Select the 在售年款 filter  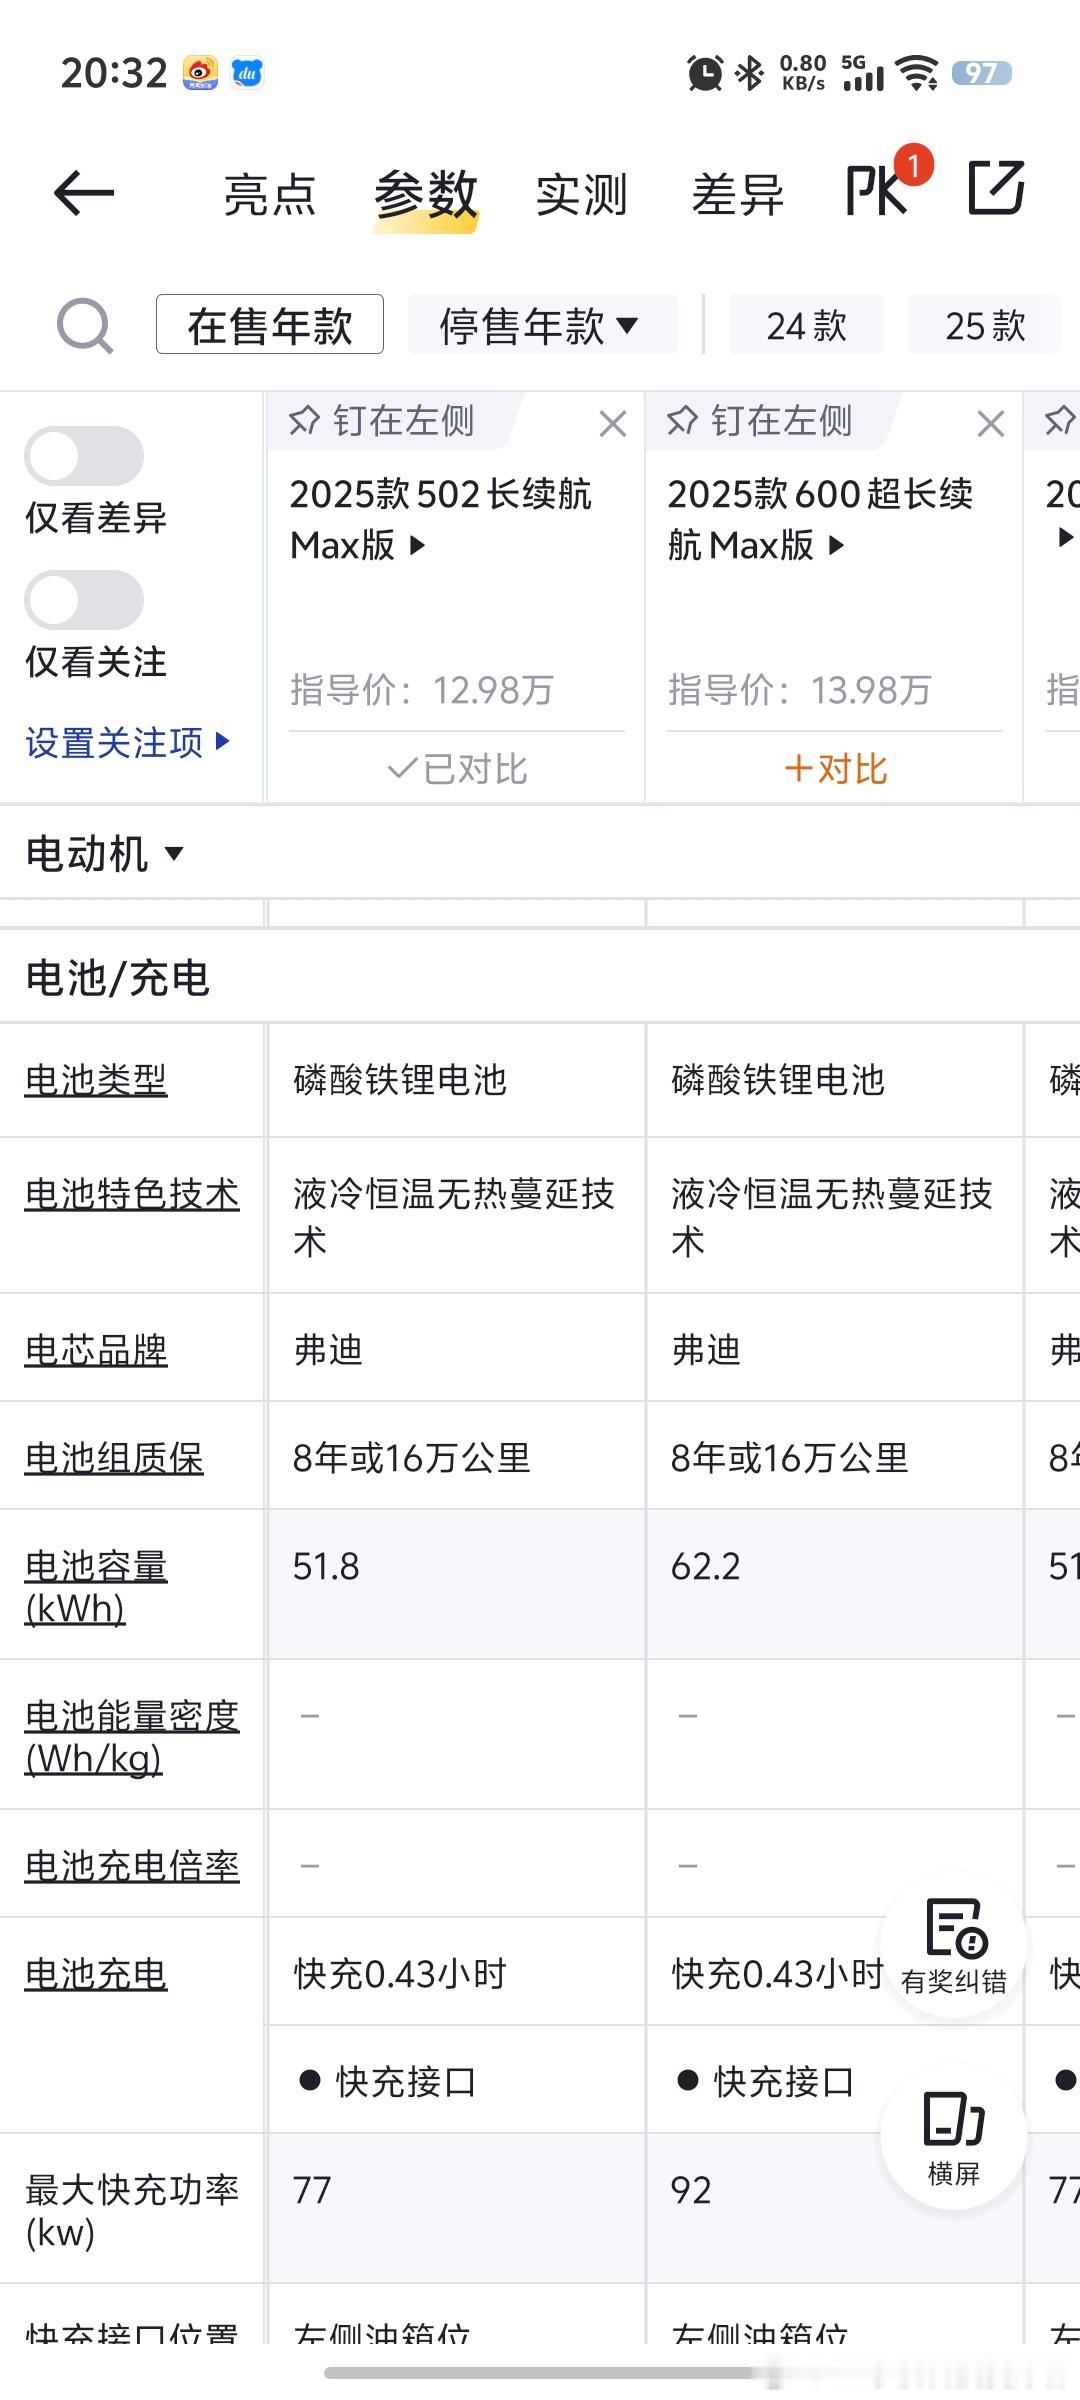pos(270,325)
